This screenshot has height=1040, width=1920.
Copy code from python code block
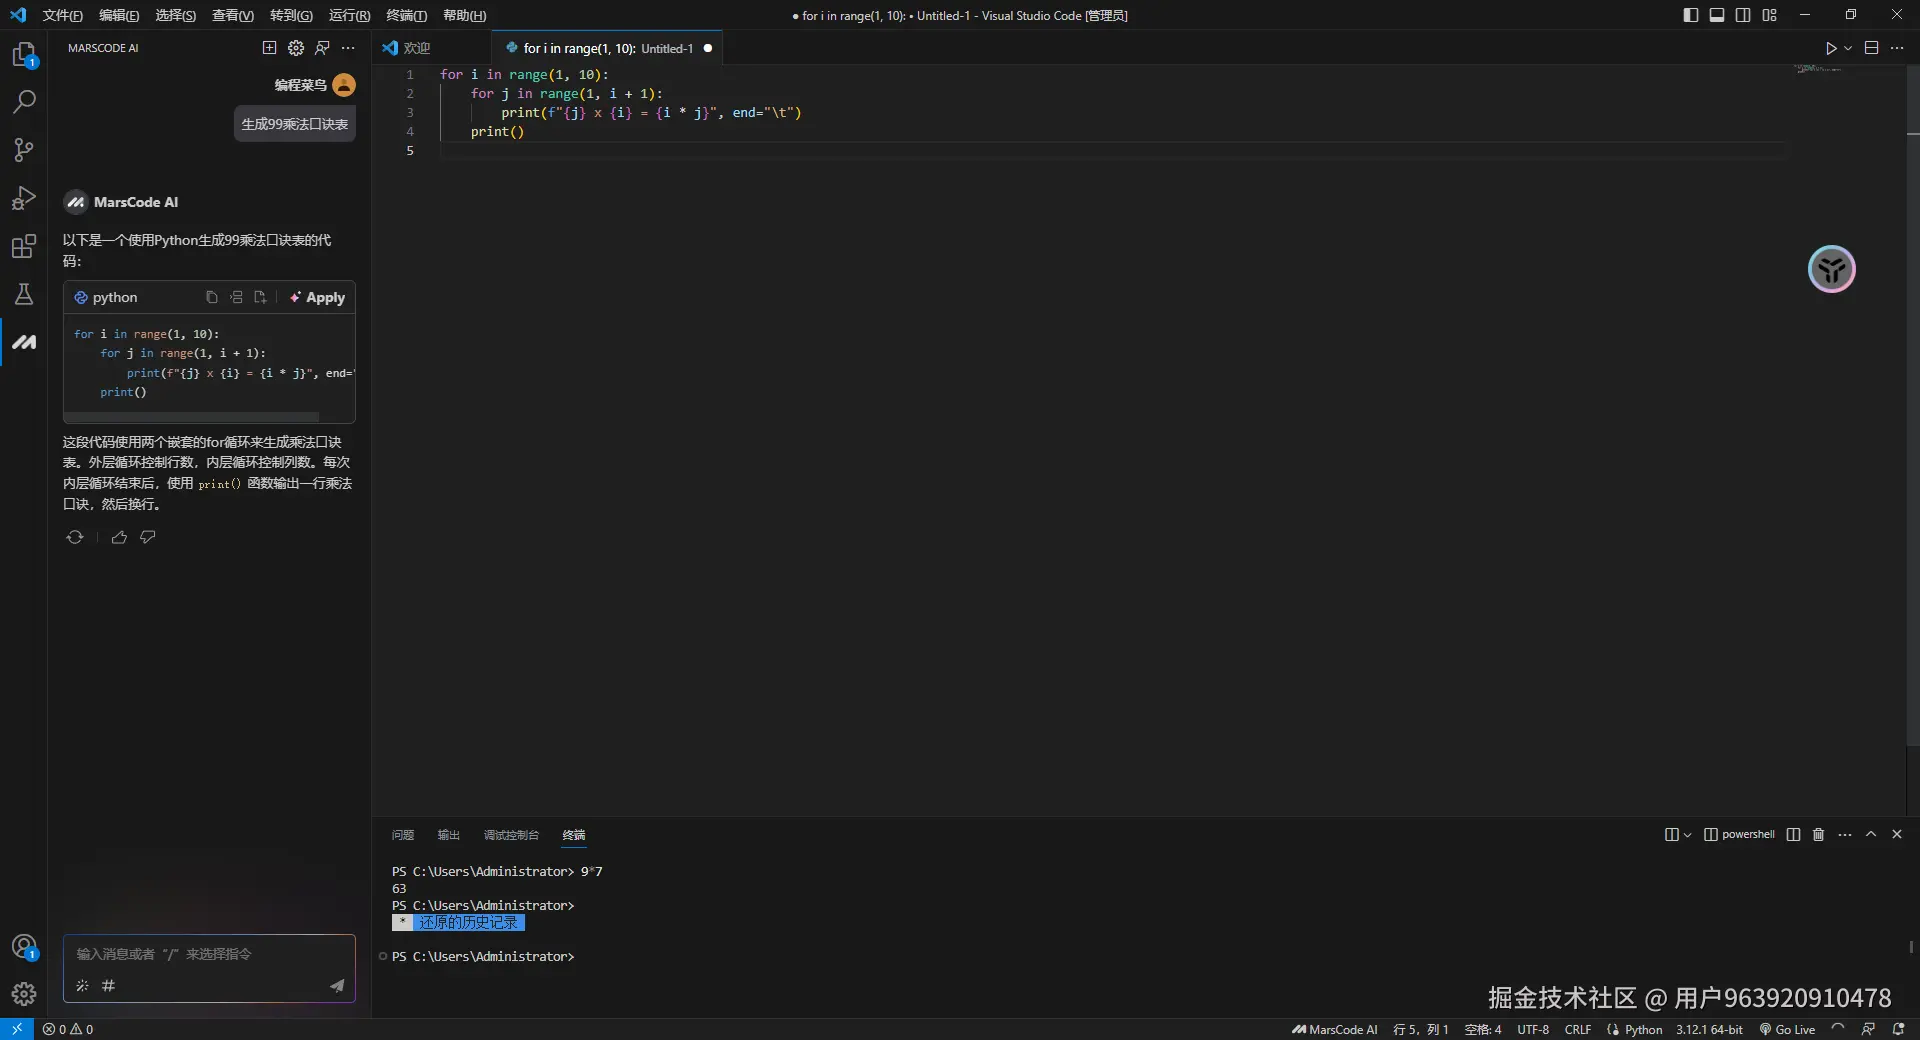pos(211,297)
